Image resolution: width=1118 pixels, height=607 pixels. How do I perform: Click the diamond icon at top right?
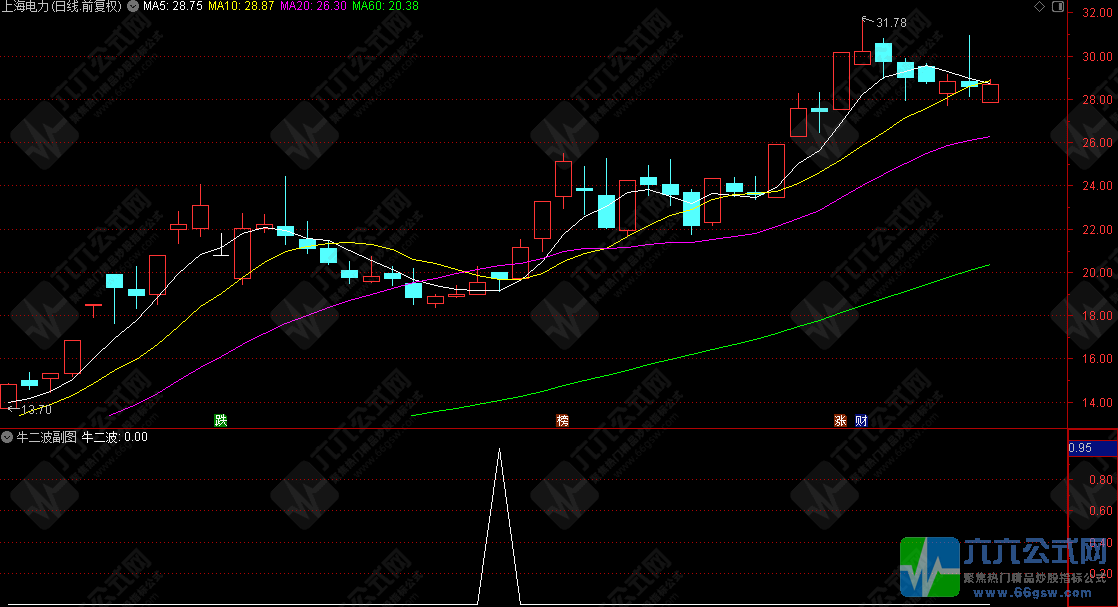(x=1040, y=7)
